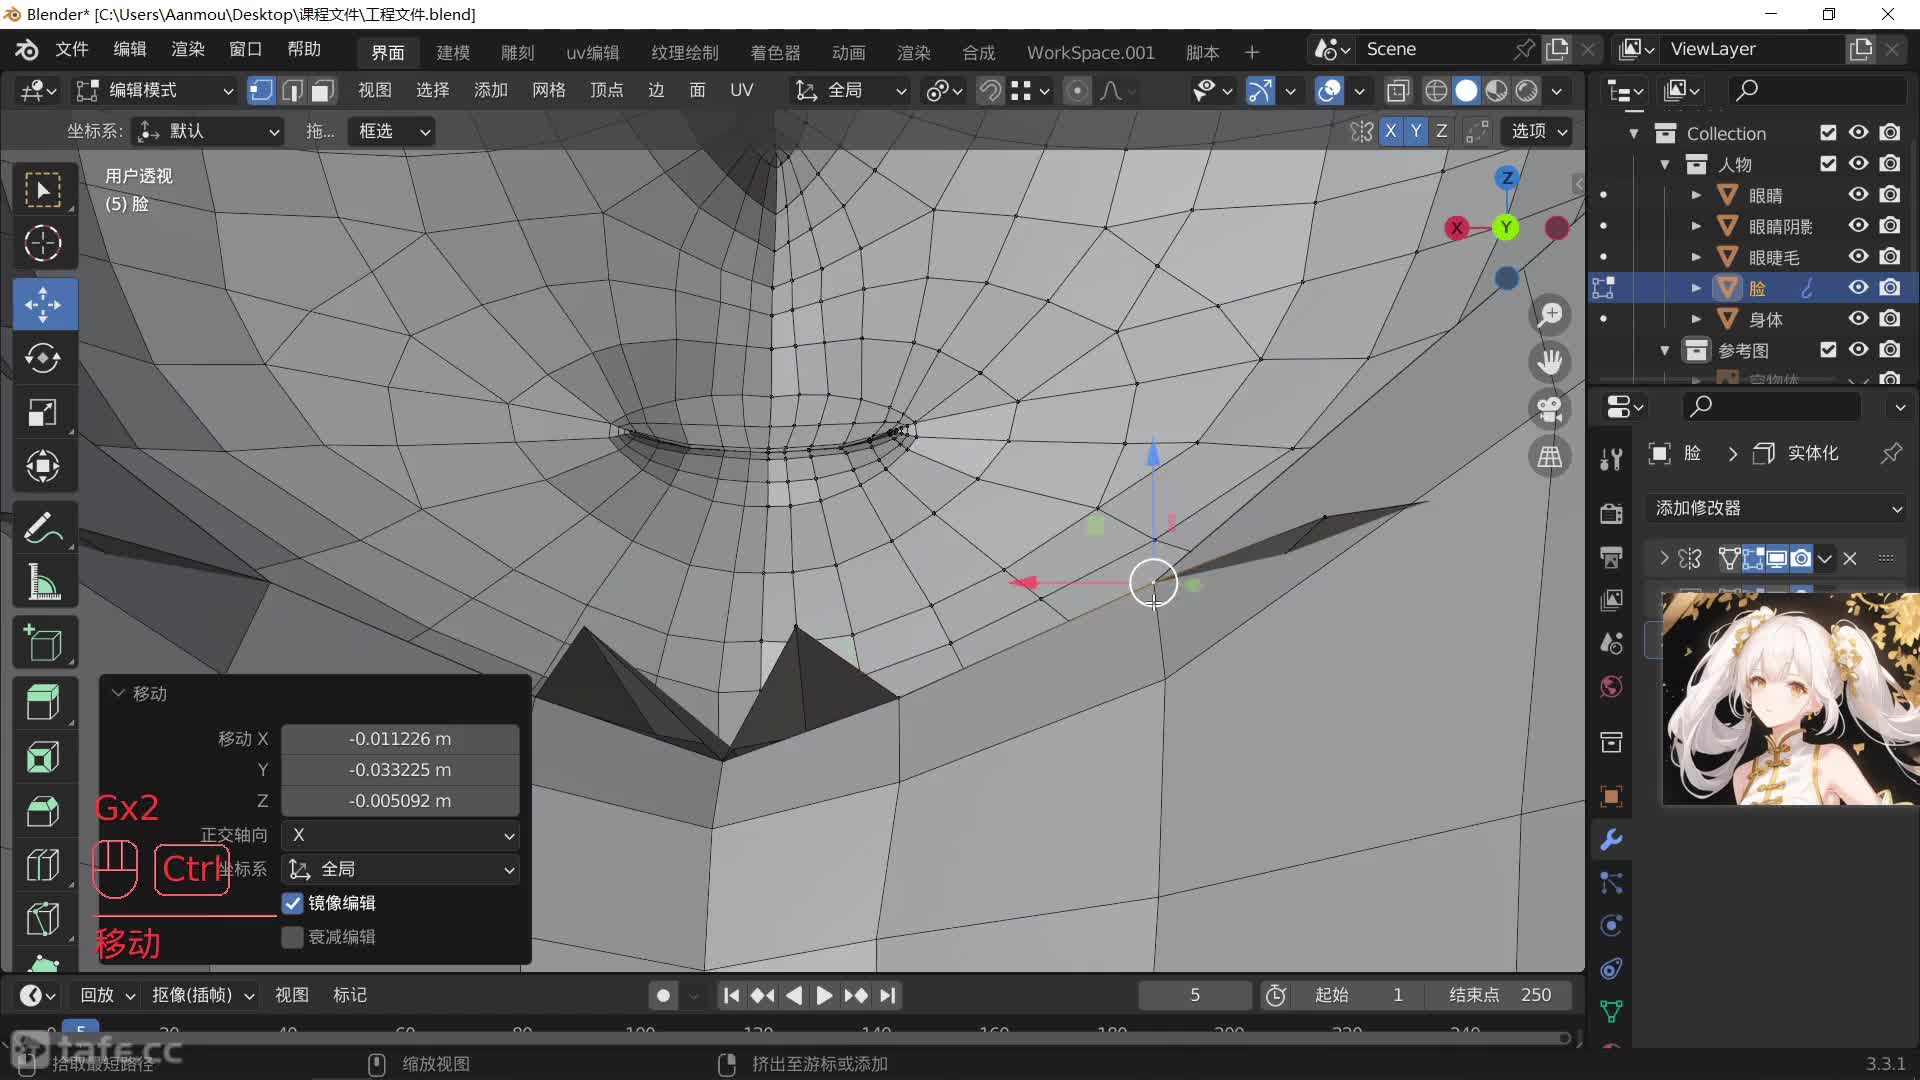Uncheck the 人物 collection checkbox
1920x1080 pixels.
[x=1828, y=164]
